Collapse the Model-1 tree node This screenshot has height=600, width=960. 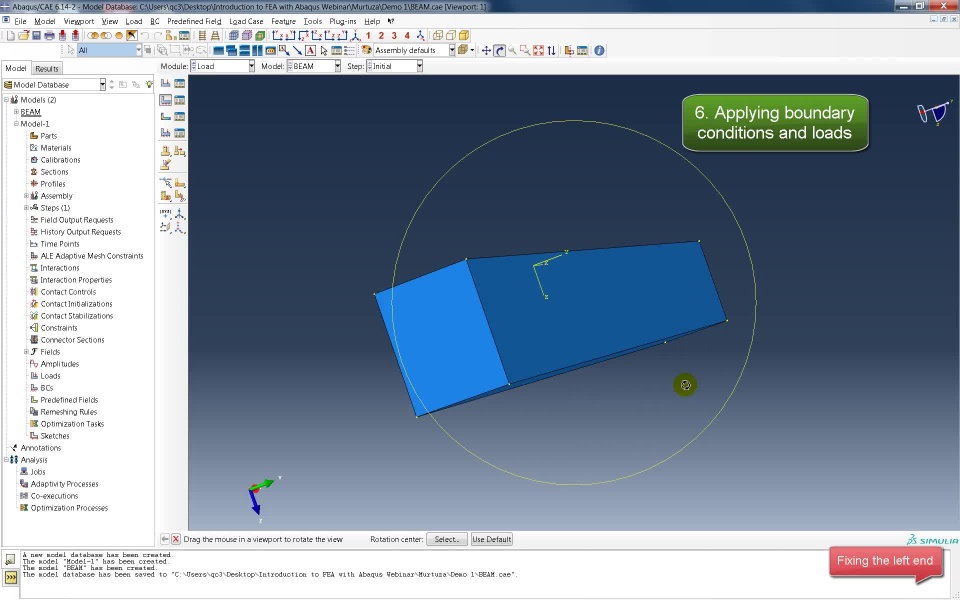coord(17,124)
